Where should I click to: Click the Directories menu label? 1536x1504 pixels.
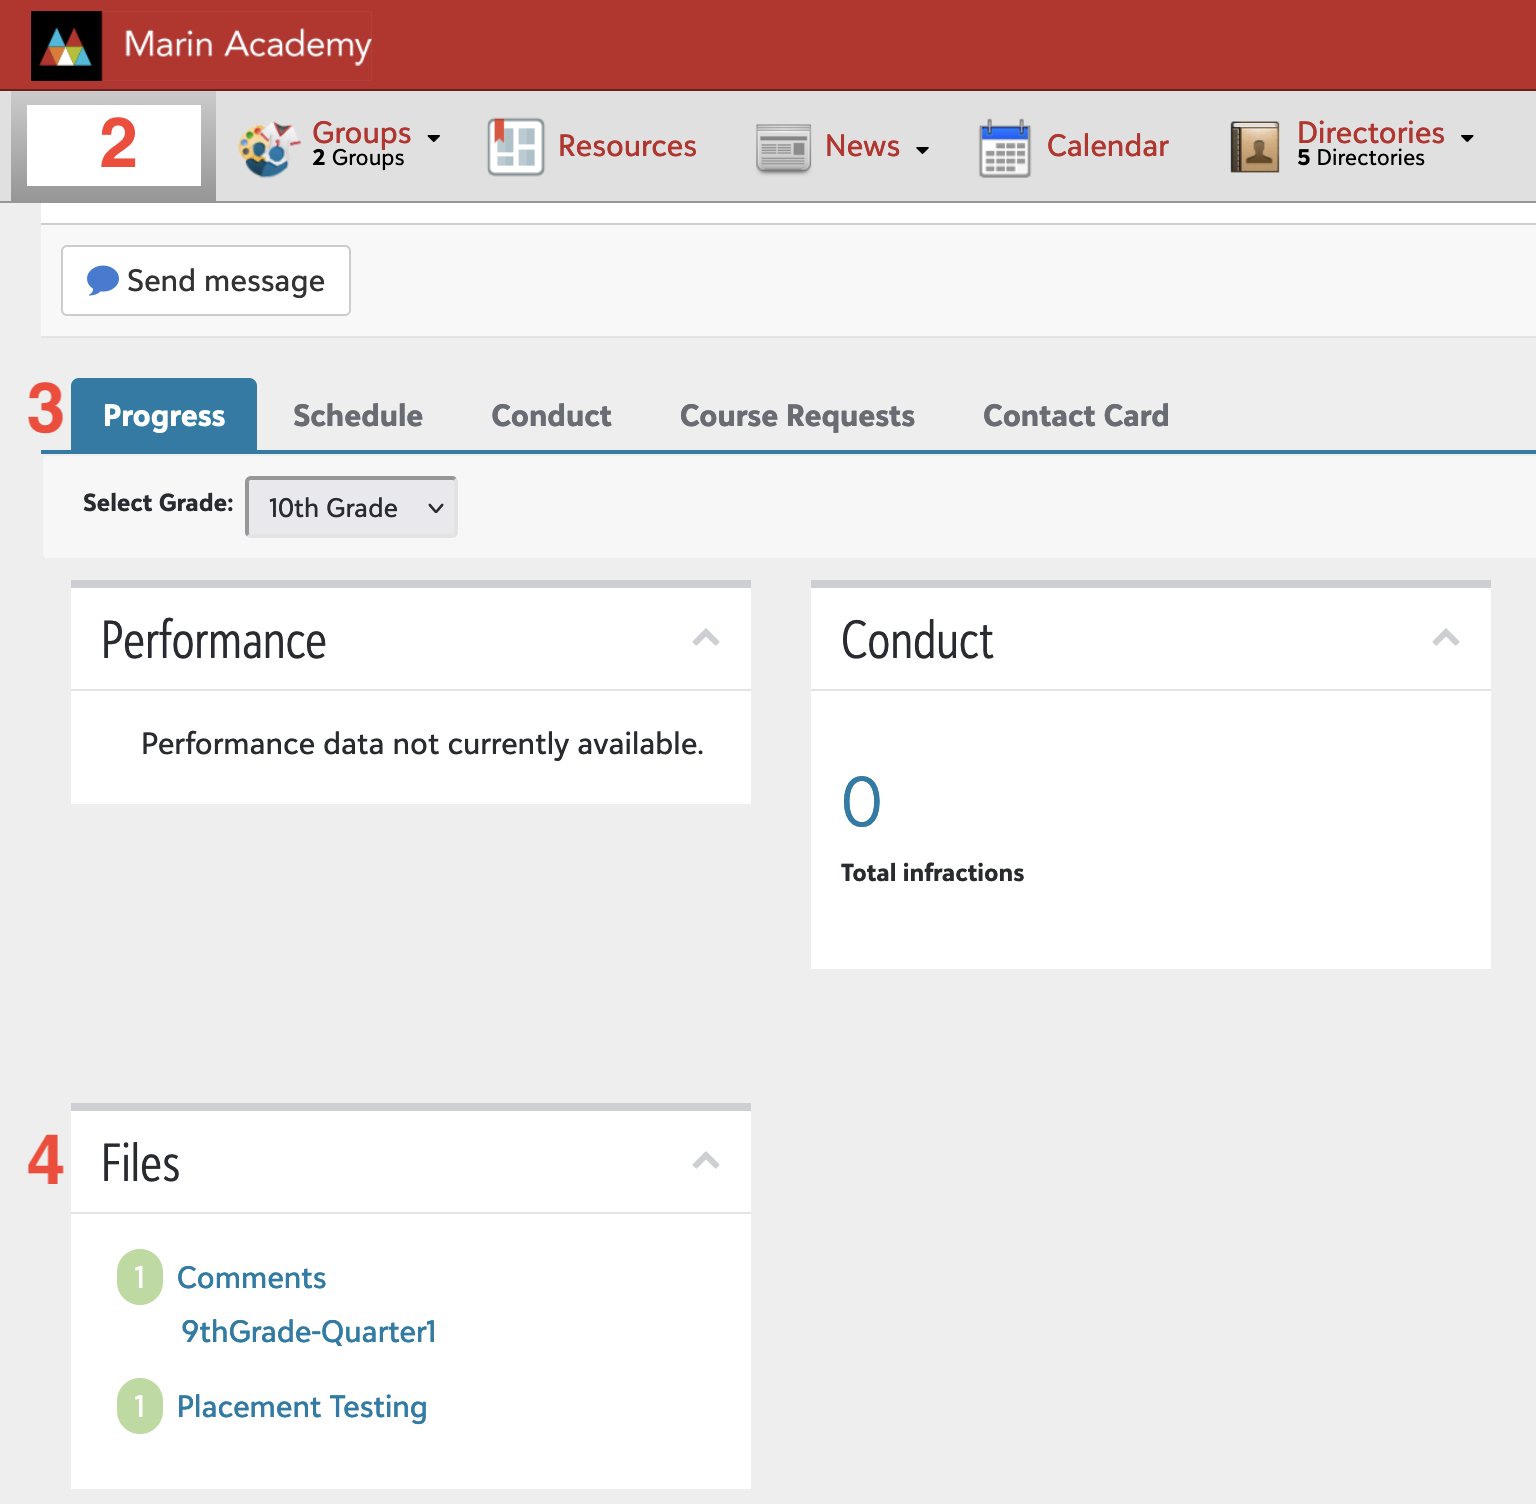pyautogui.click(x=1371, y=132)
